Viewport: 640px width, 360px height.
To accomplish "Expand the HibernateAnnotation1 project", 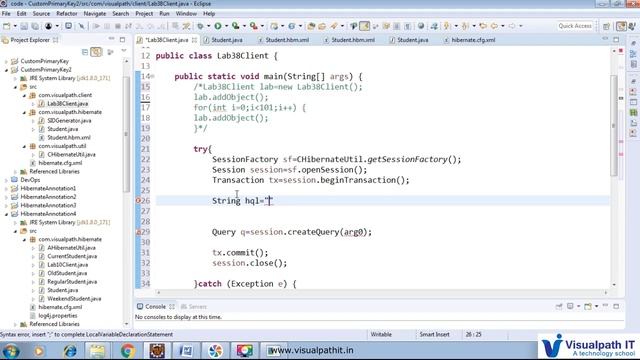I will [x=6, y=189].
